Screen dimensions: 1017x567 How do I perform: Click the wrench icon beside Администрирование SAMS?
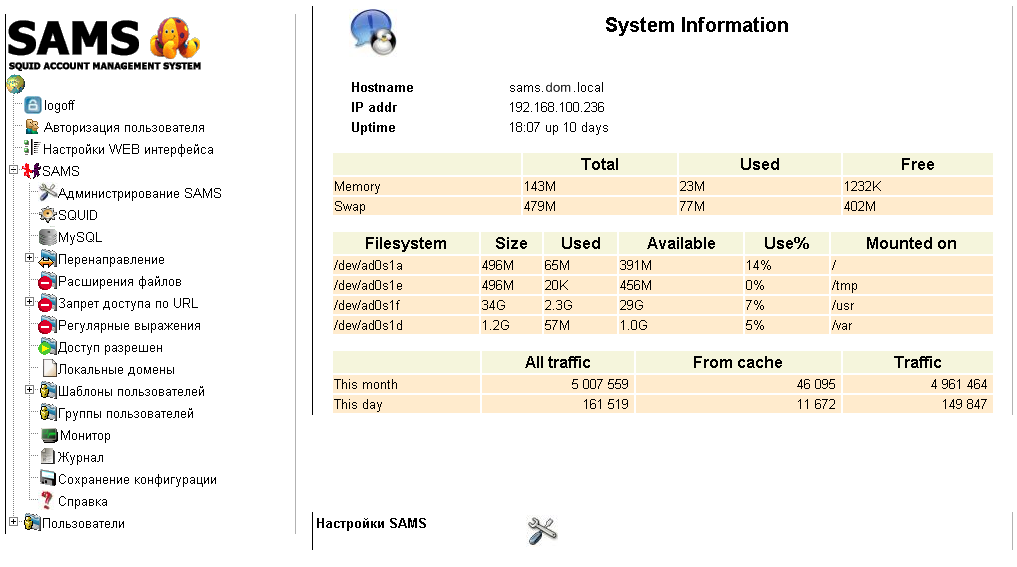pos(47,193)
